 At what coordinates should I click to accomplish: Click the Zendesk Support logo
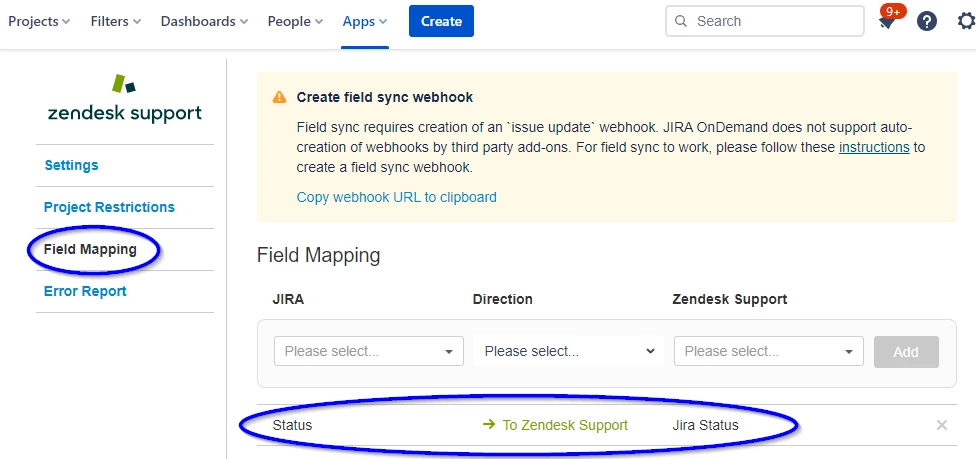[124, 100]
